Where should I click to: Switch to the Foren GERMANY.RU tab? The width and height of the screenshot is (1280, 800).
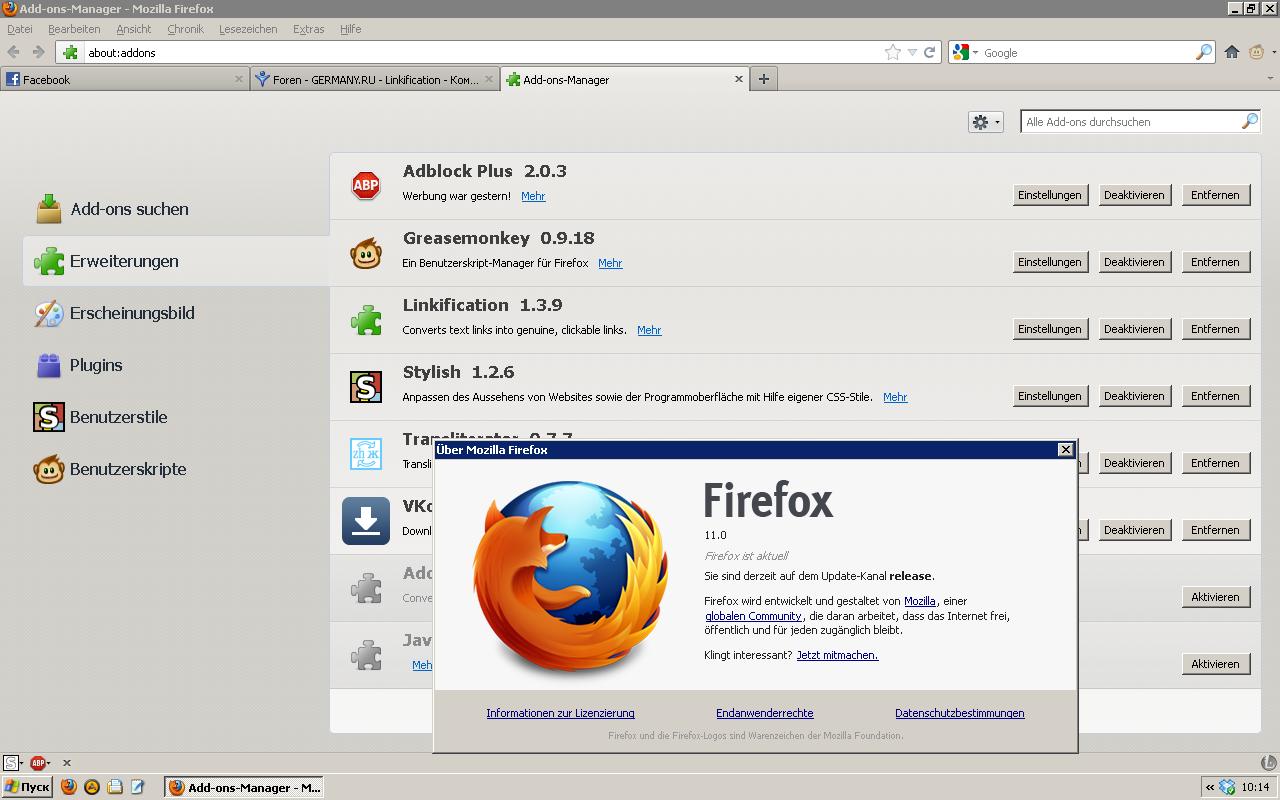(x=374, y=79)
